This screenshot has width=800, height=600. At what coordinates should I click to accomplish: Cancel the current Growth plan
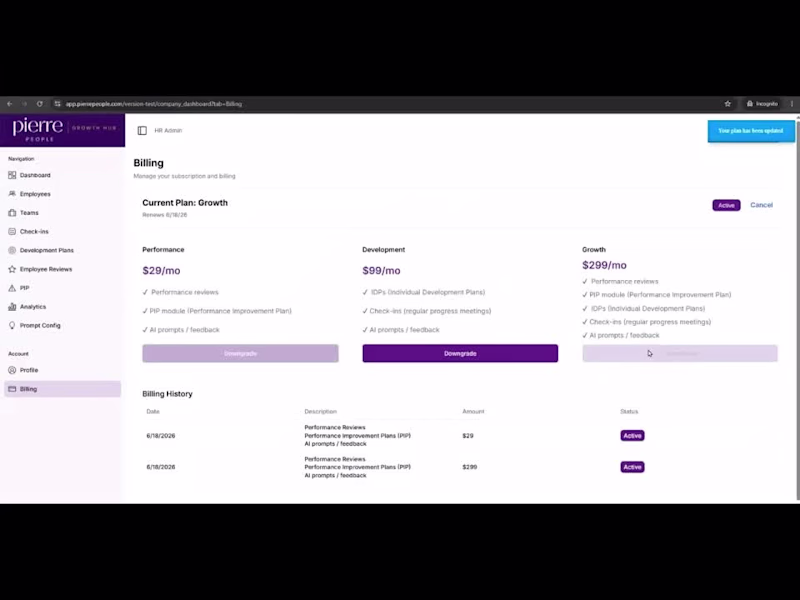click(x=761, y=205)
